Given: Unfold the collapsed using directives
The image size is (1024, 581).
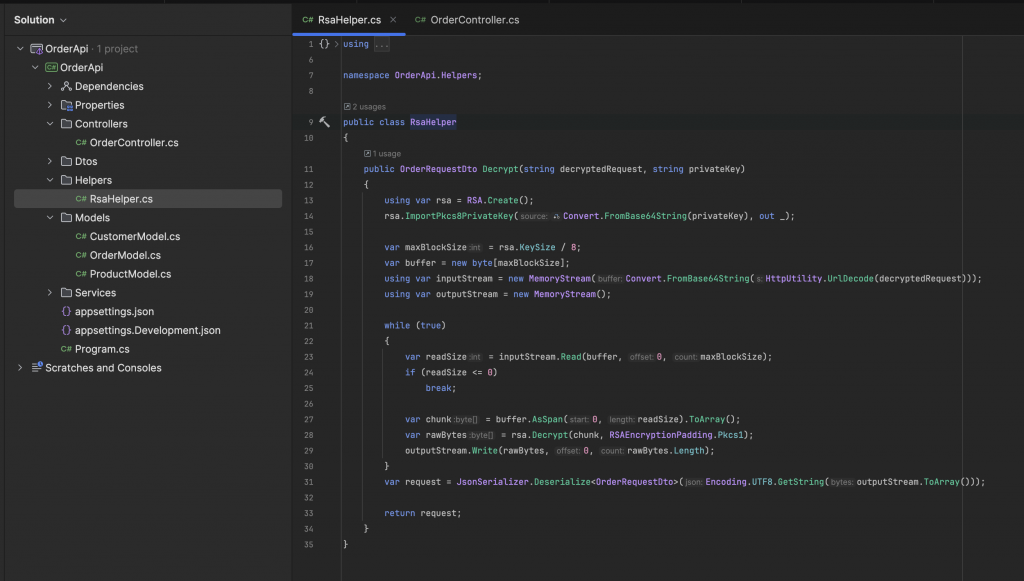Looking at the screenshot, I should [380, 44].
